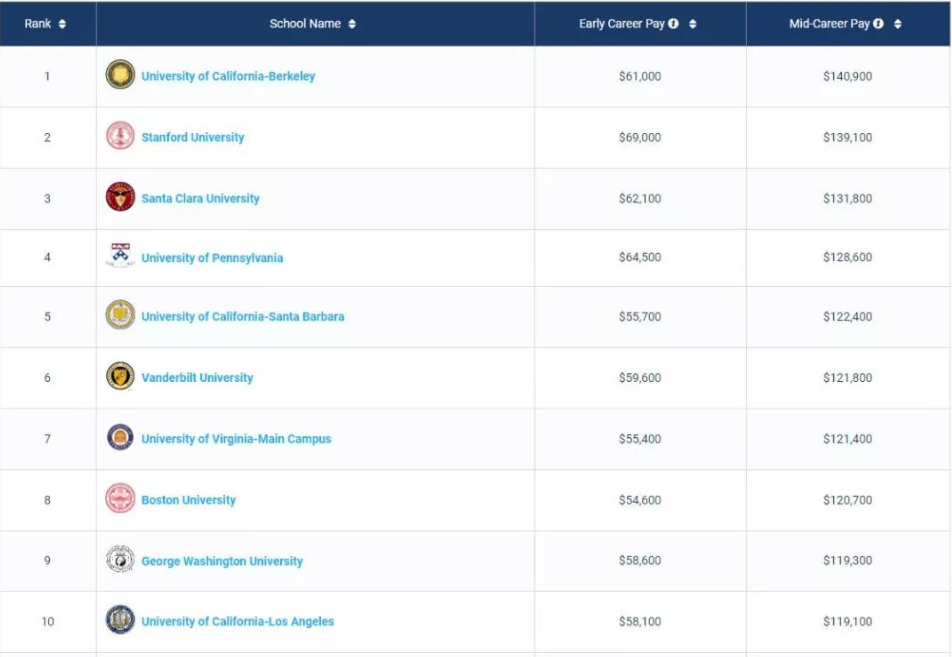Click the UC Berkeley seal logo
952x657 pixels.
120,75
